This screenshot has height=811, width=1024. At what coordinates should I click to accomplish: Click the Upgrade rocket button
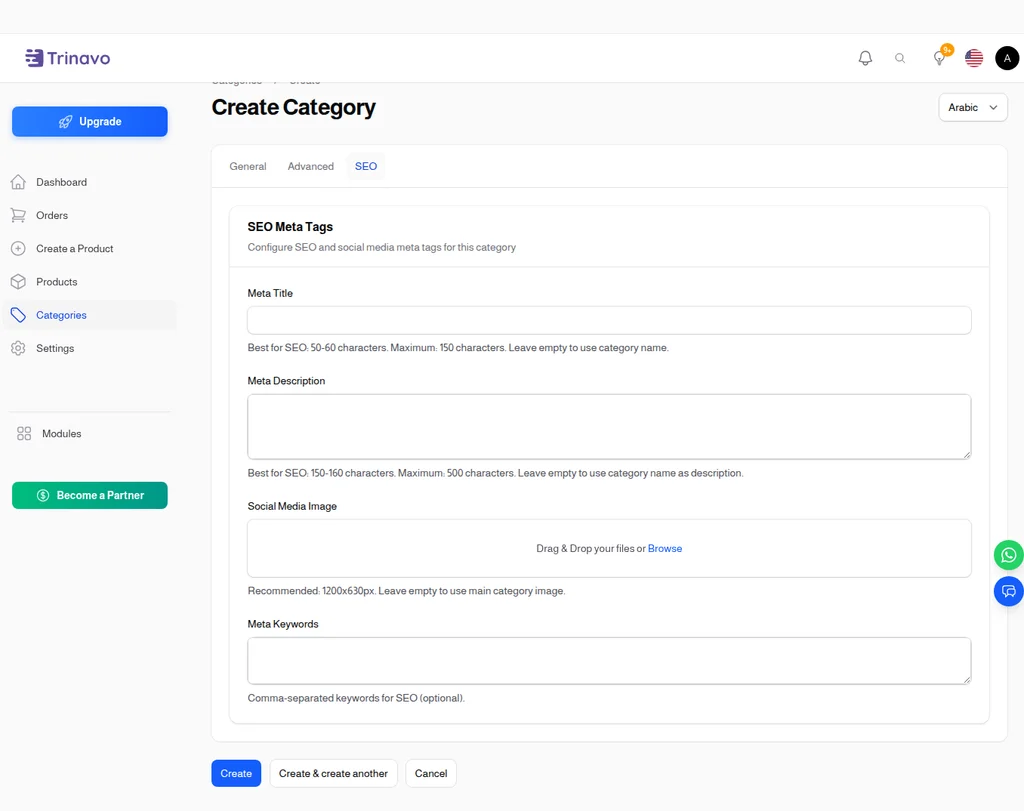89,121
